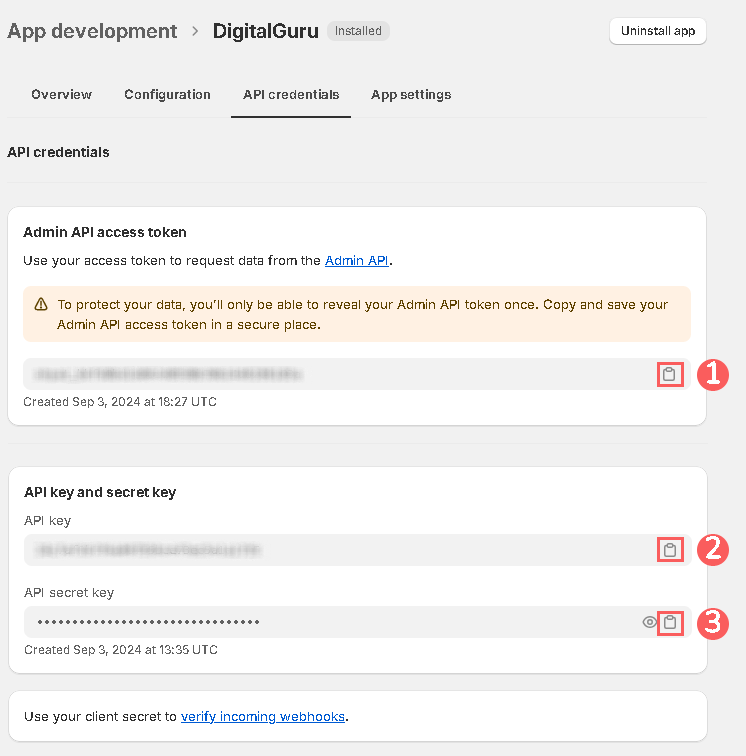The width and height of the screenshot is (746, 756).
Task: Copy the Admin API access token
Action: coord(670,375)
